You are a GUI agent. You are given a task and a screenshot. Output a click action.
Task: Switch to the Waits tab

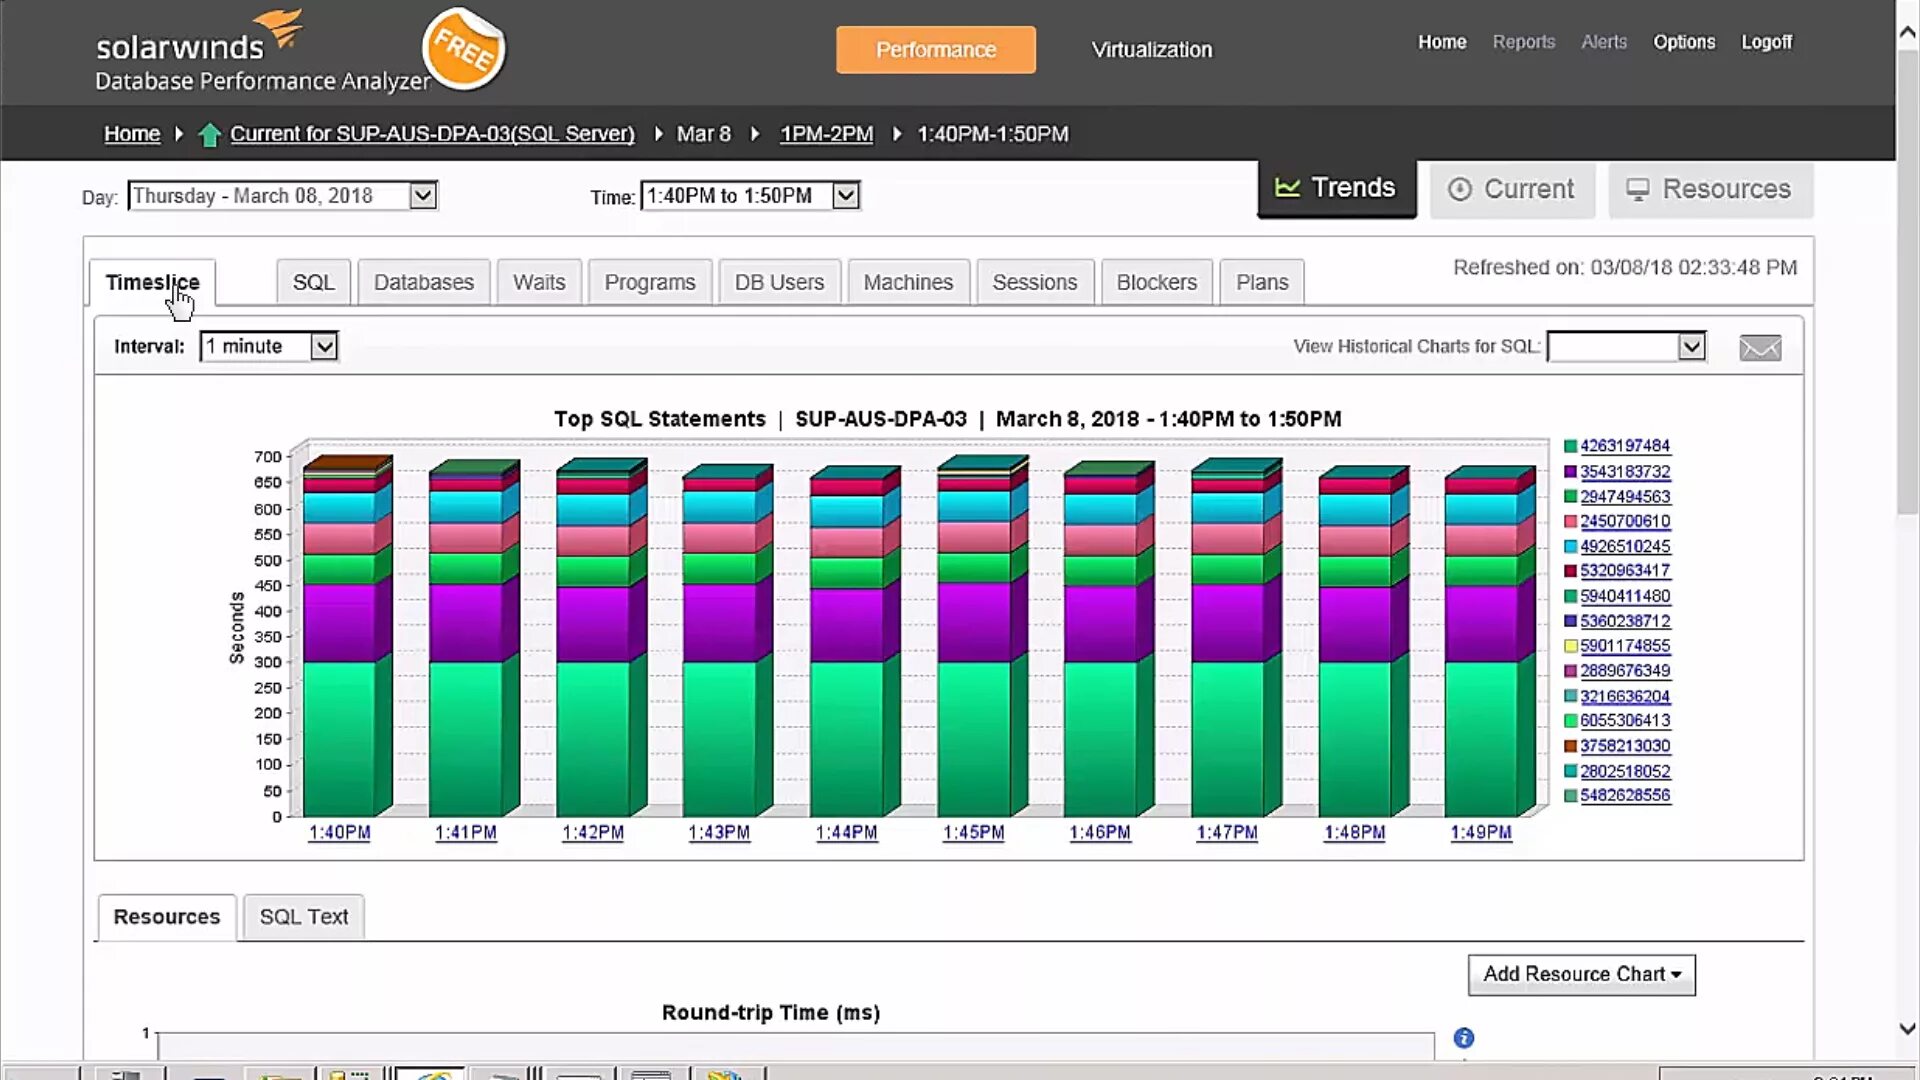pyautogui.click(x=539, y=283)
